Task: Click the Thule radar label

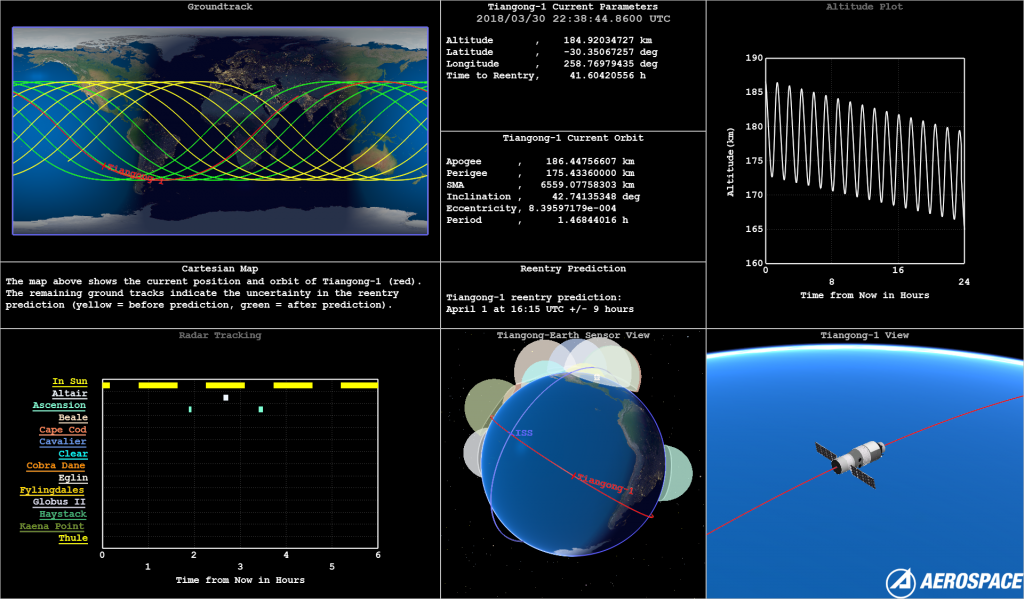Action: click(73, 538)
